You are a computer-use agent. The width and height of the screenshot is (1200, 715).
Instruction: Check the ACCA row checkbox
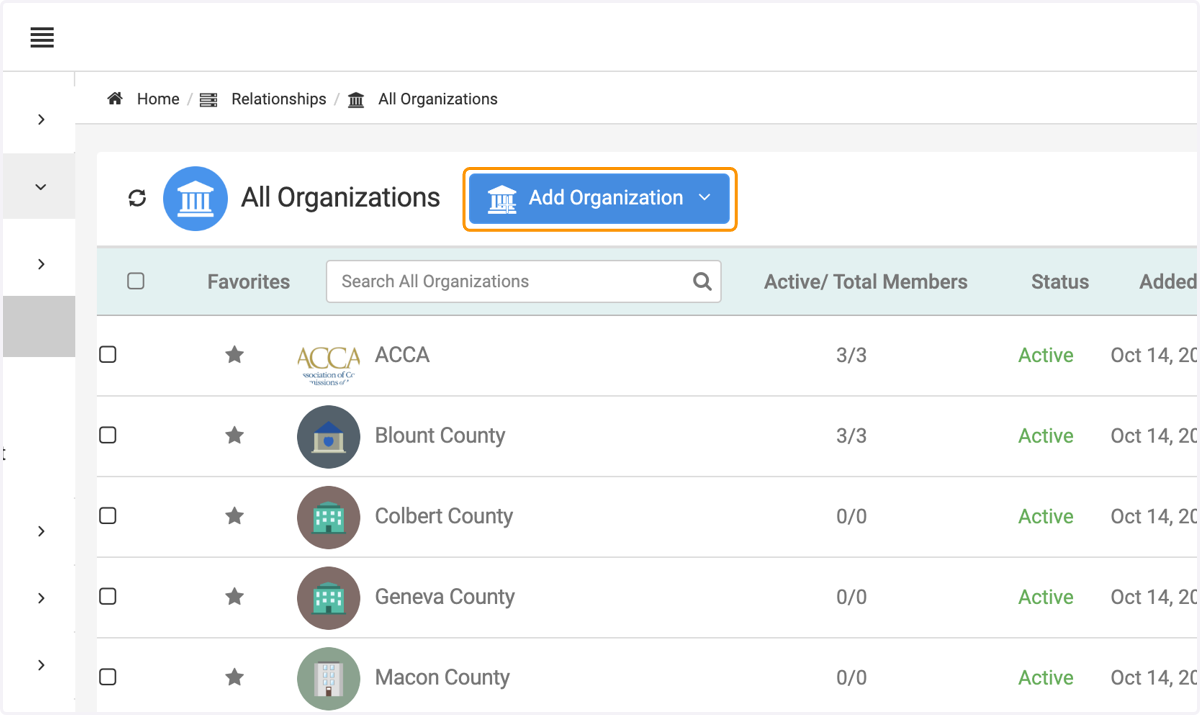[x=108, y=354]
